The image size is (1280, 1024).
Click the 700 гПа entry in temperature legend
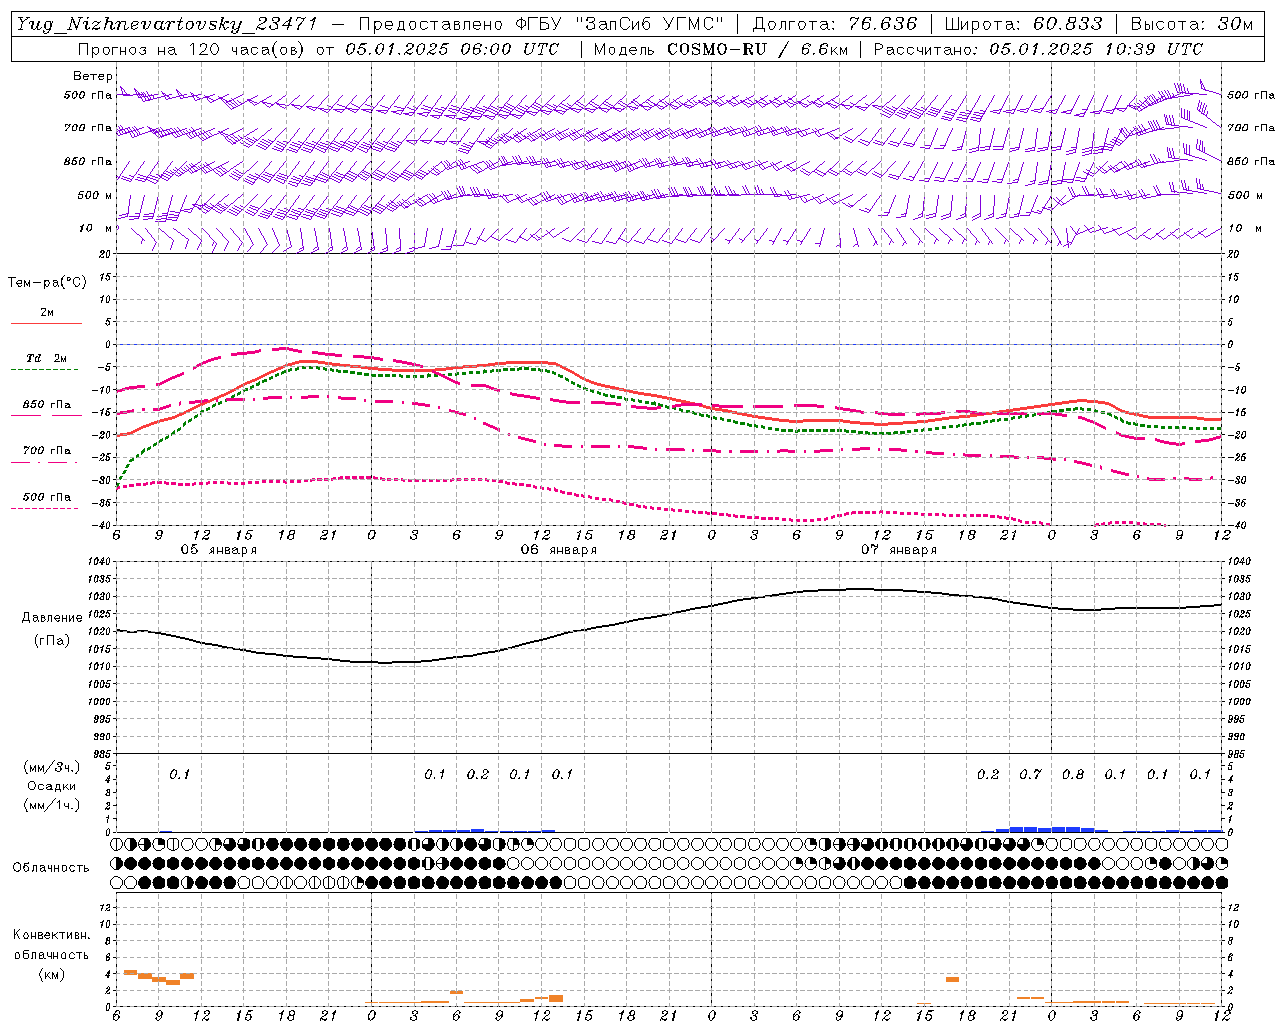tap(47, 450)
